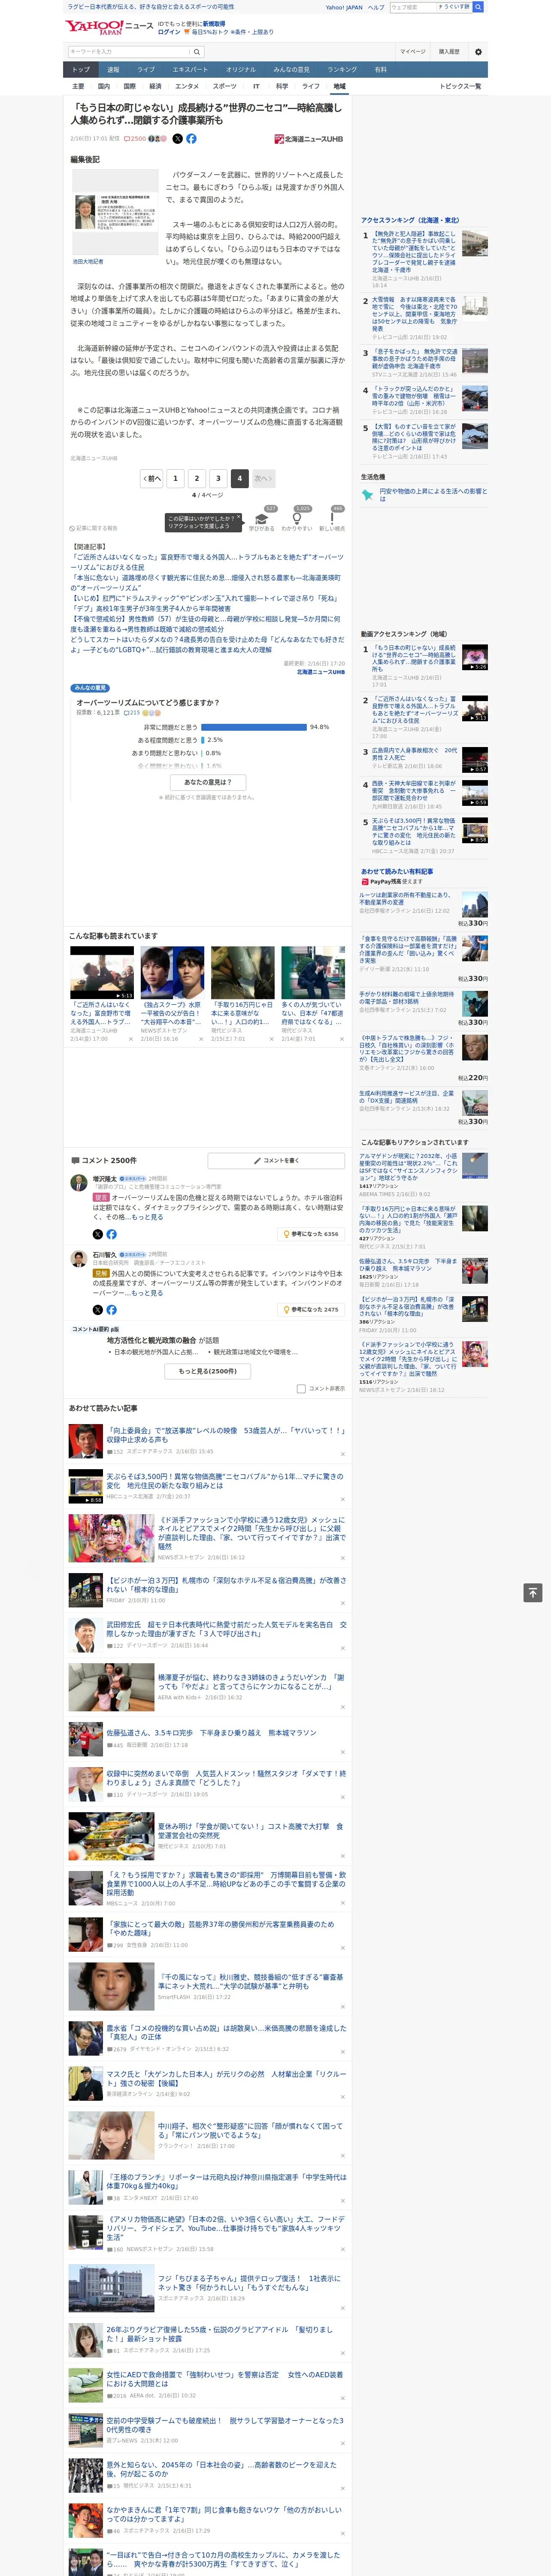Image resolution: width=551 pixels, height=2576 pixels.
Task: Dismiss the 《独占スクープ》水原 recommended card
Action: click(200, 1039)
